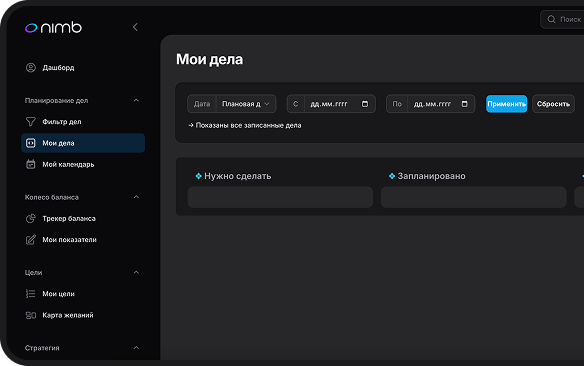Click the Применить button
The height and width of the screenshot is (366, 584).
[x=507, y=104]
